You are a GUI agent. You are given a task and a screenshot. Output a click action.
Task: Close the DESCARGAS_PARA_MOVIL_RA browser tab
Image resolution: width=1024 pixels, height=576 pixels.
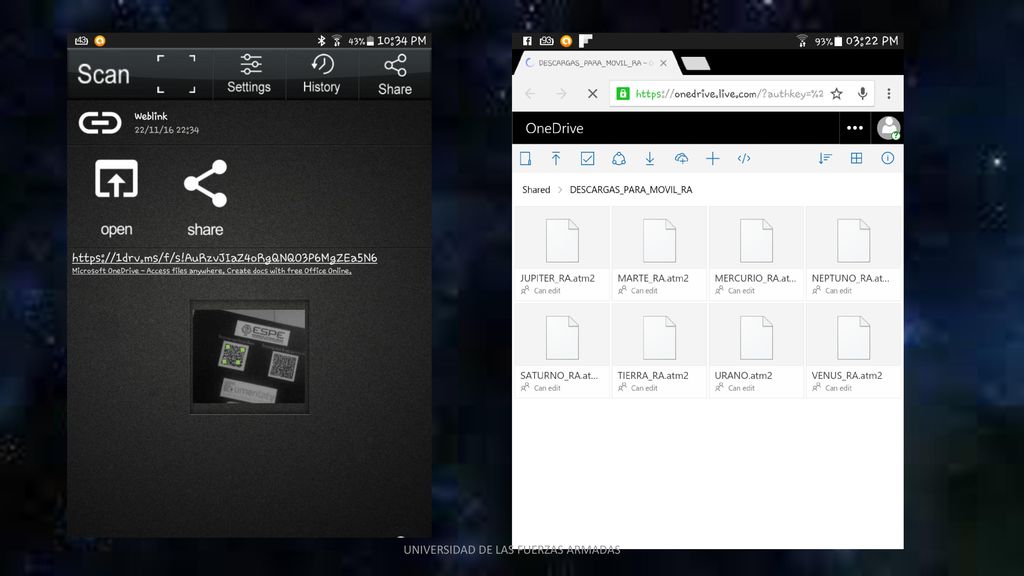coord(664,63)
